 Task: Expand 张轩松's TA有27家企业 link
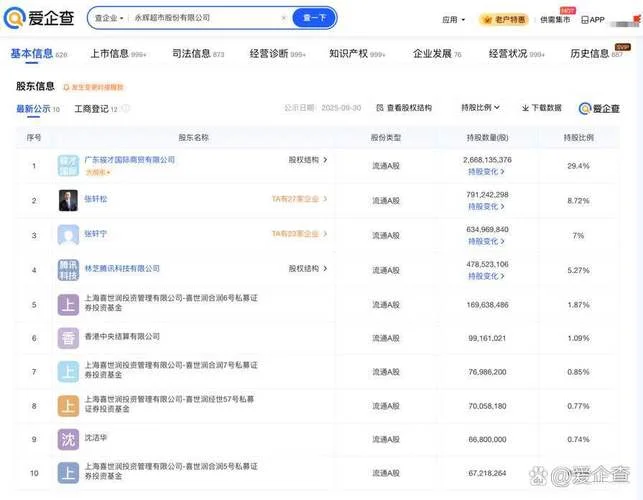[299, 199]
